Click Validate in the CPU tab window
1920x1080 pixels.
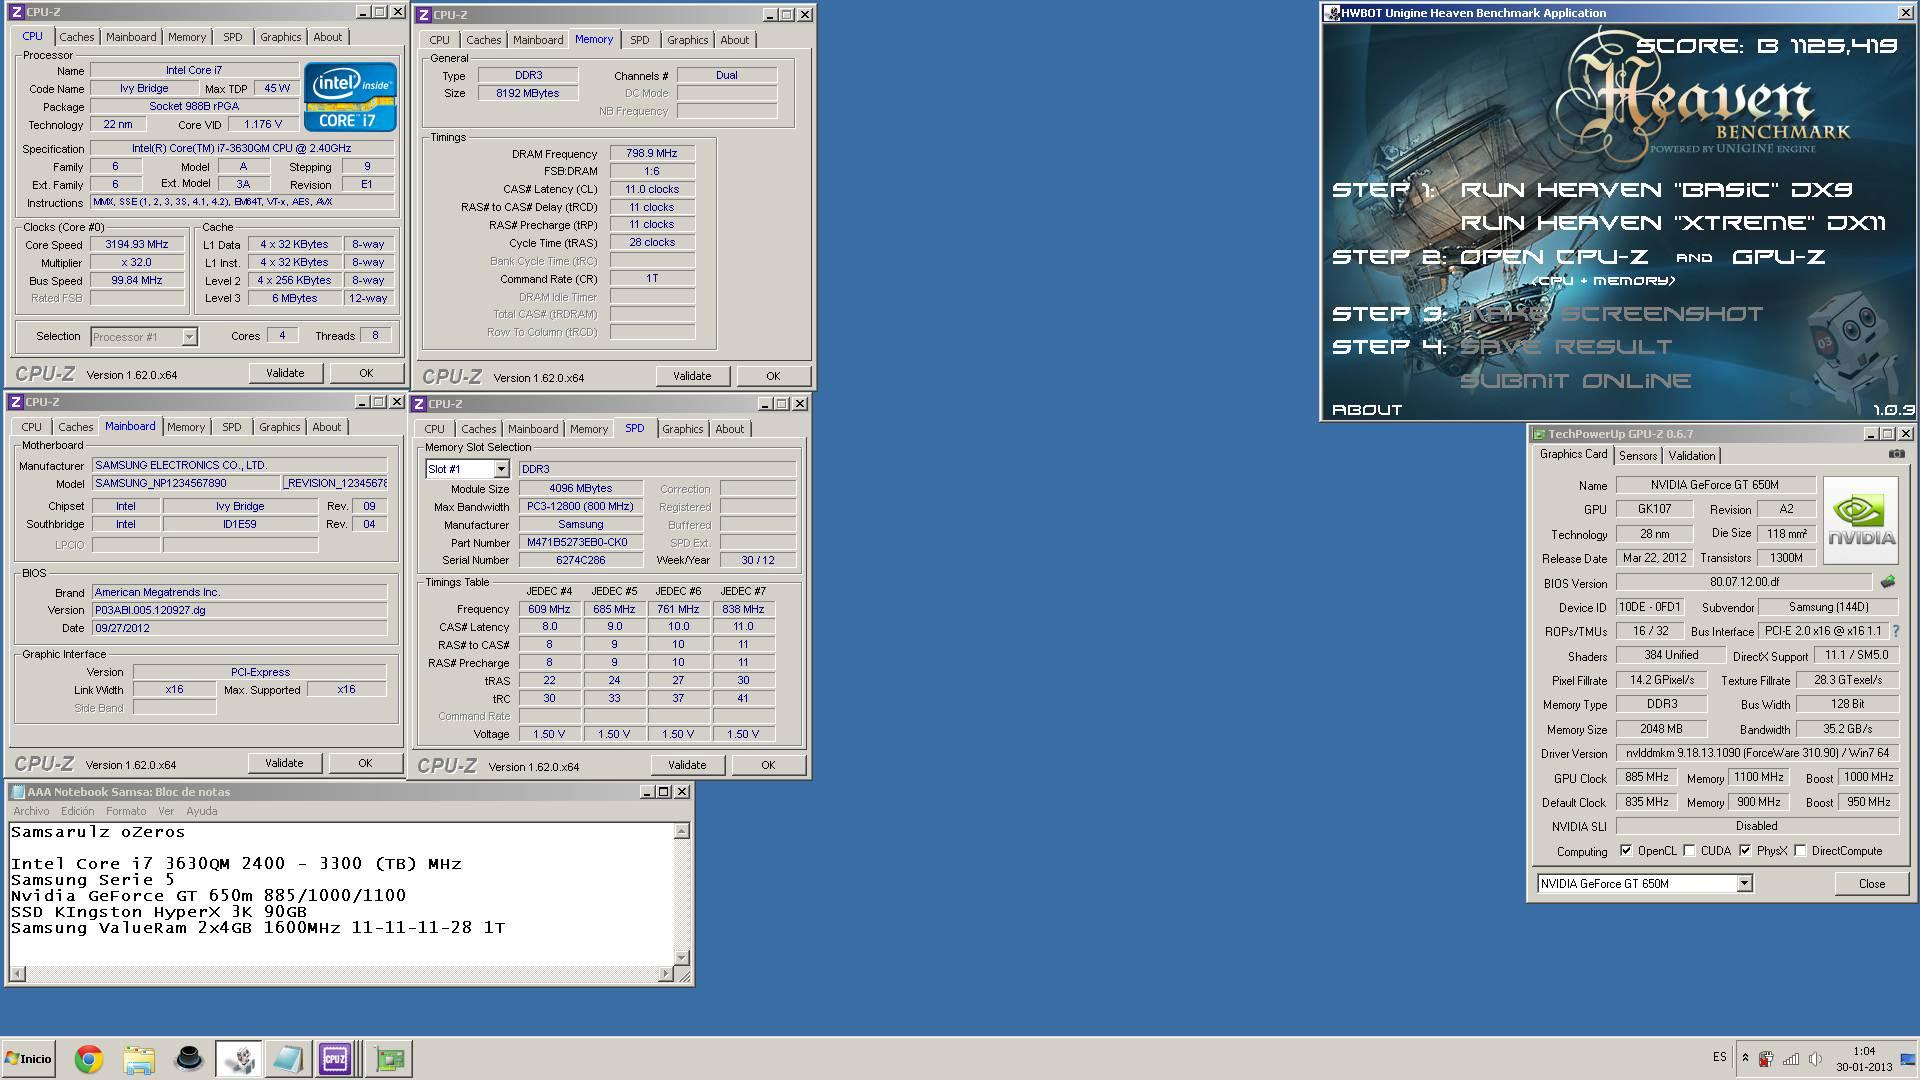click(x=285, y=373)
